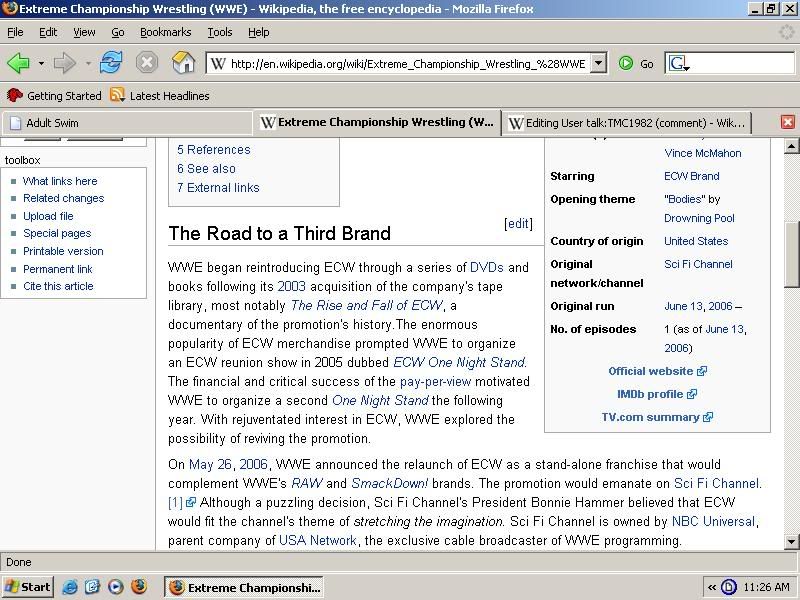Open the Edit menu
This screenshot has width=800, height=600.
[48, 32]
